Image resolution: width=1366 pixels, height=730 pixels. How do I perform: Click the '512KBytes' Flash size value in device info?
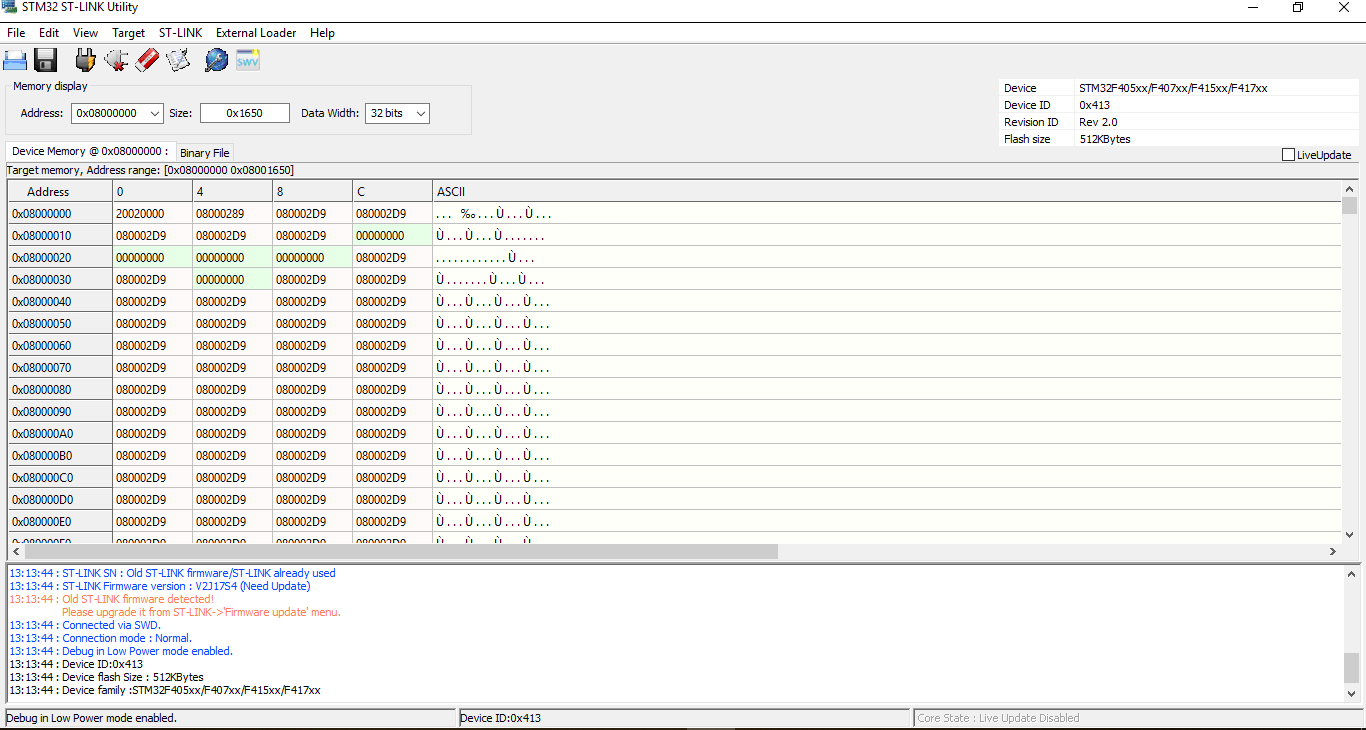(1105, 139)
